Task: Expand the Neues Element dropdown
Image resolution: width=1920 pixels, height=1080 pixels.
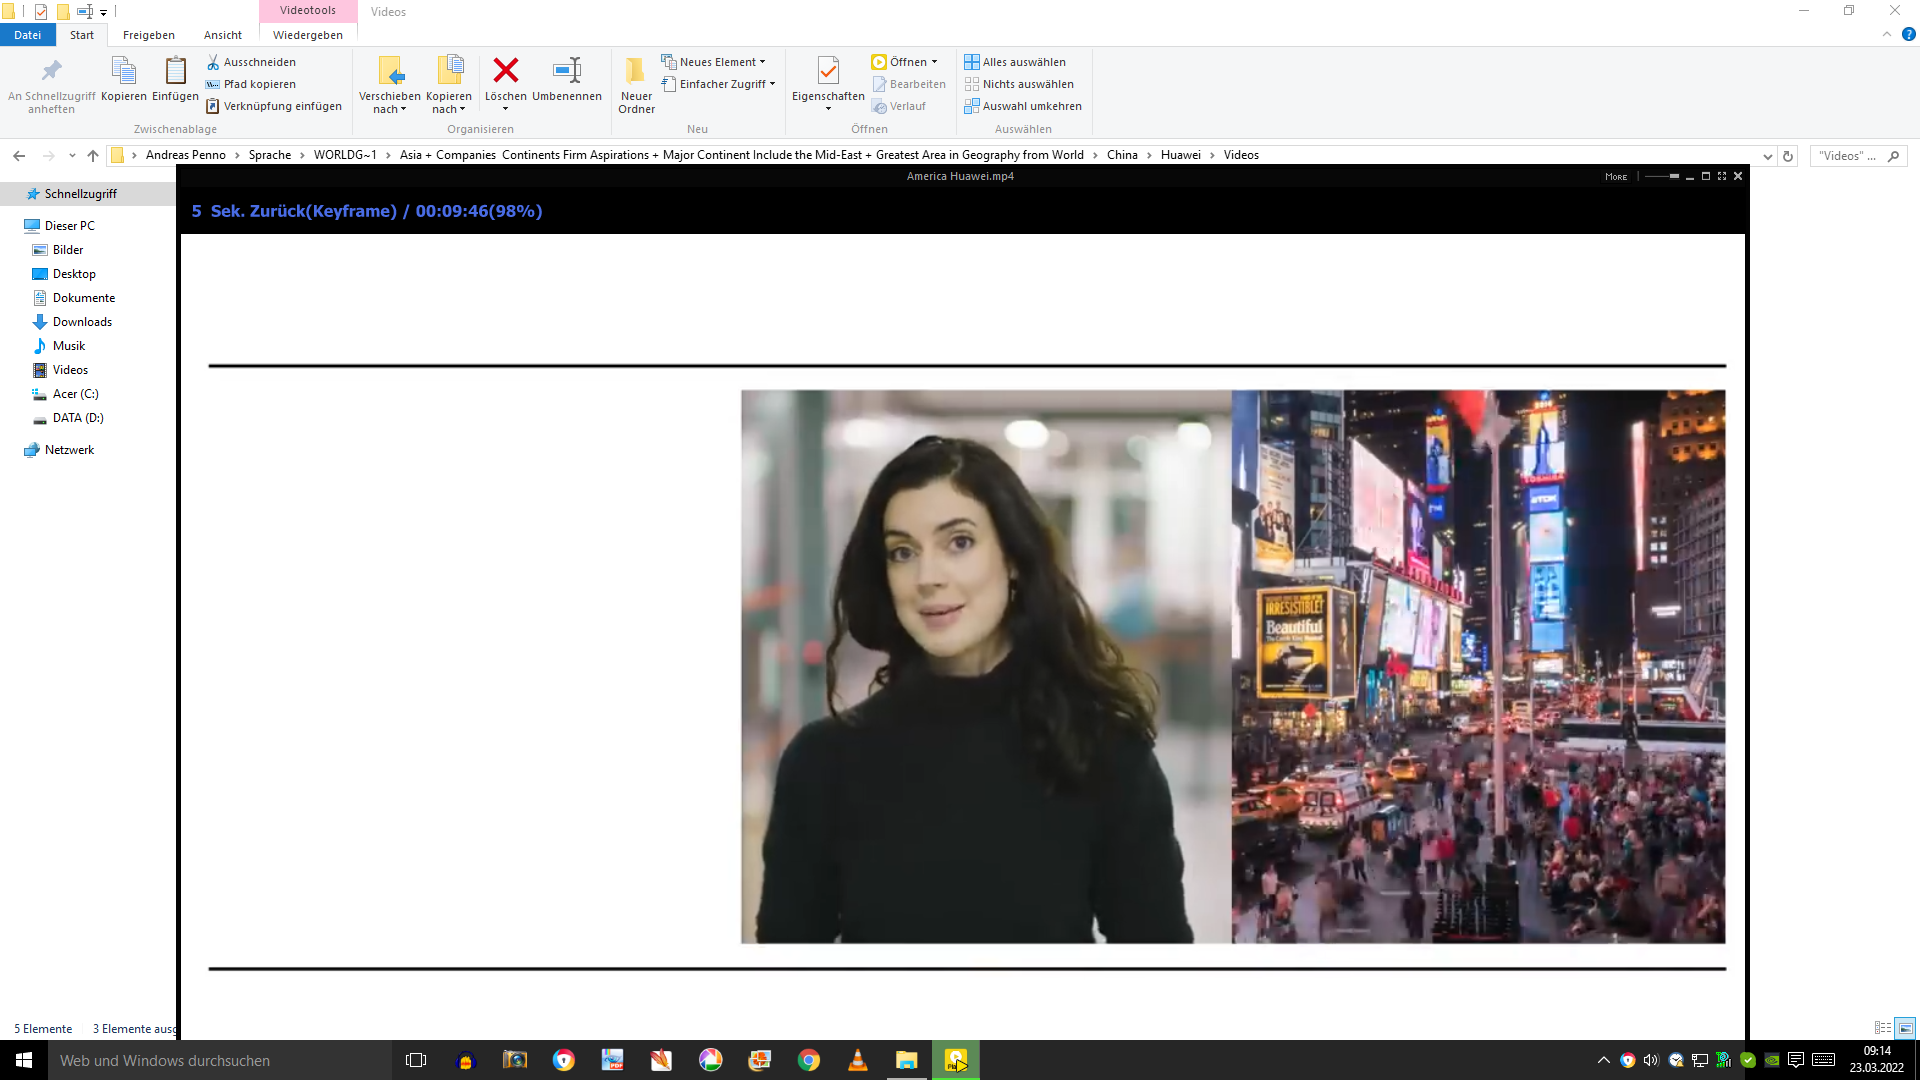Action: pyautogui.click(x=713, y=62)
